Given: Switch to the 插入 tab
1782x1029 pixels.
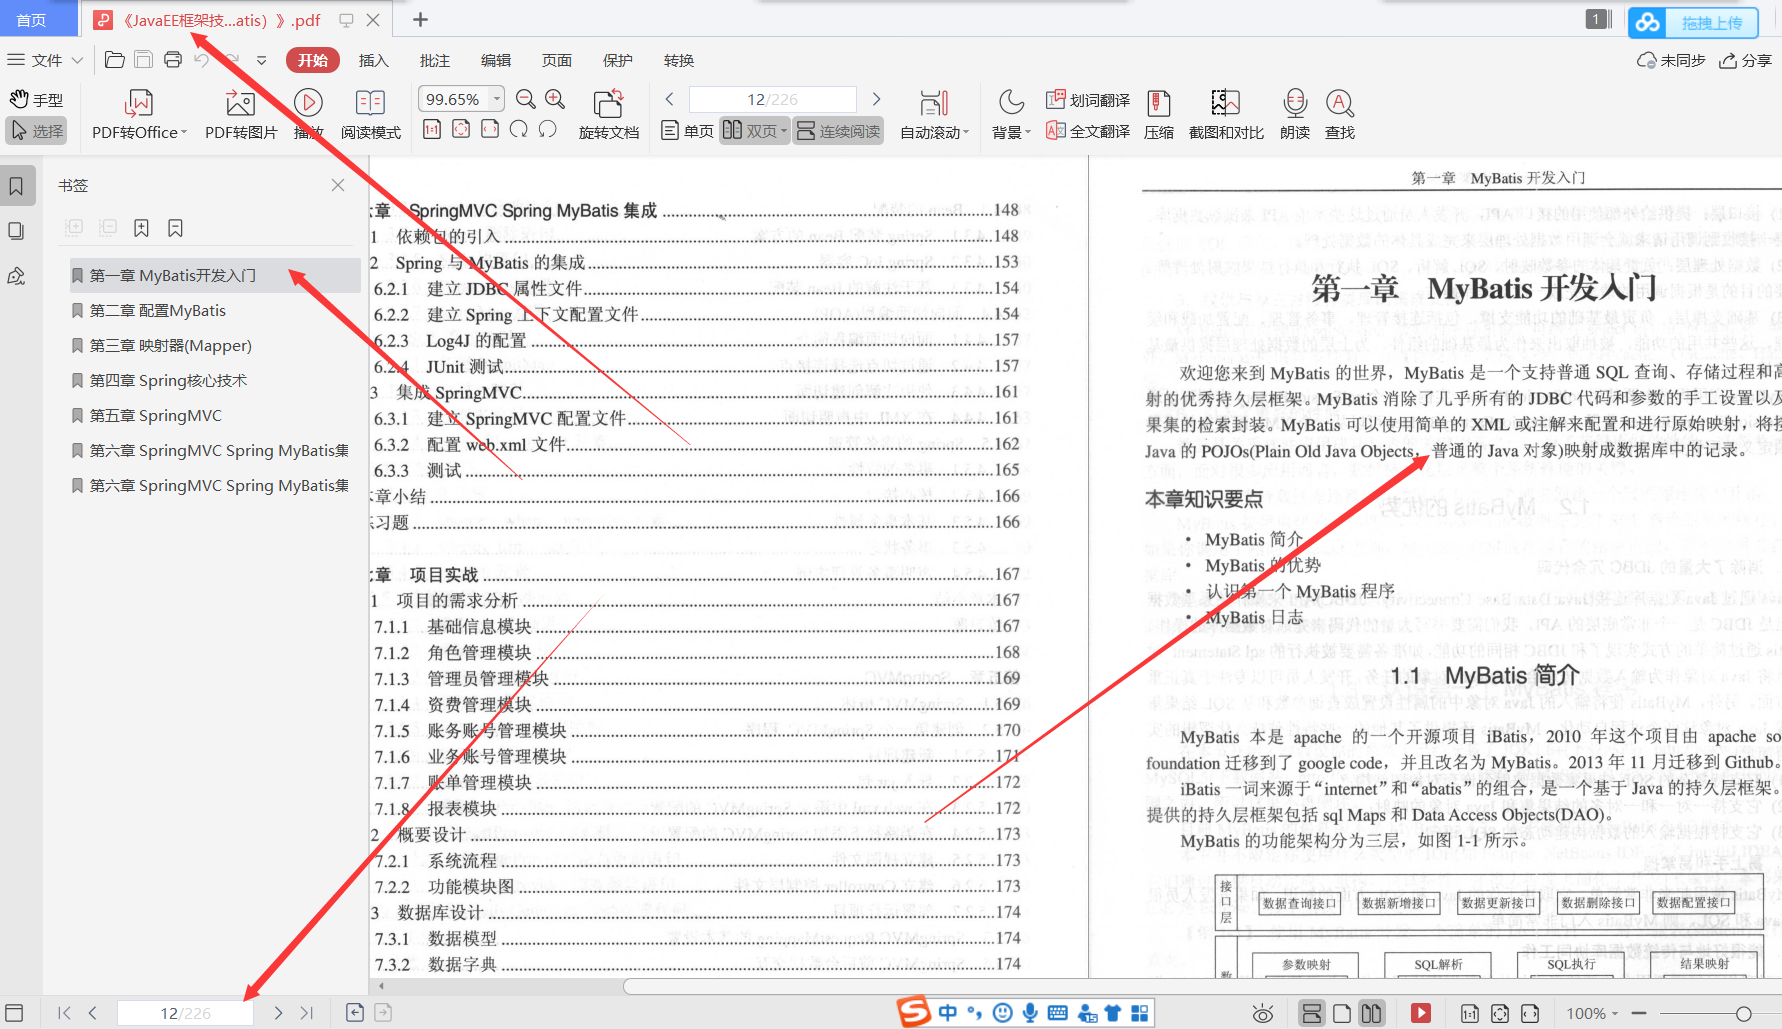Looking at the screenshot, I should coord(373,60).
